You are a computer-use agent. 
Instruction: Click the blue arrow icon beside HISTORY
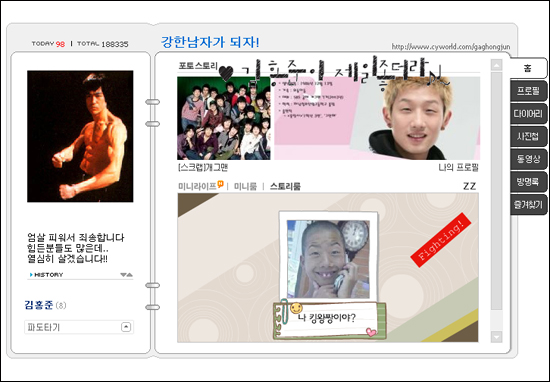[31, 275]
